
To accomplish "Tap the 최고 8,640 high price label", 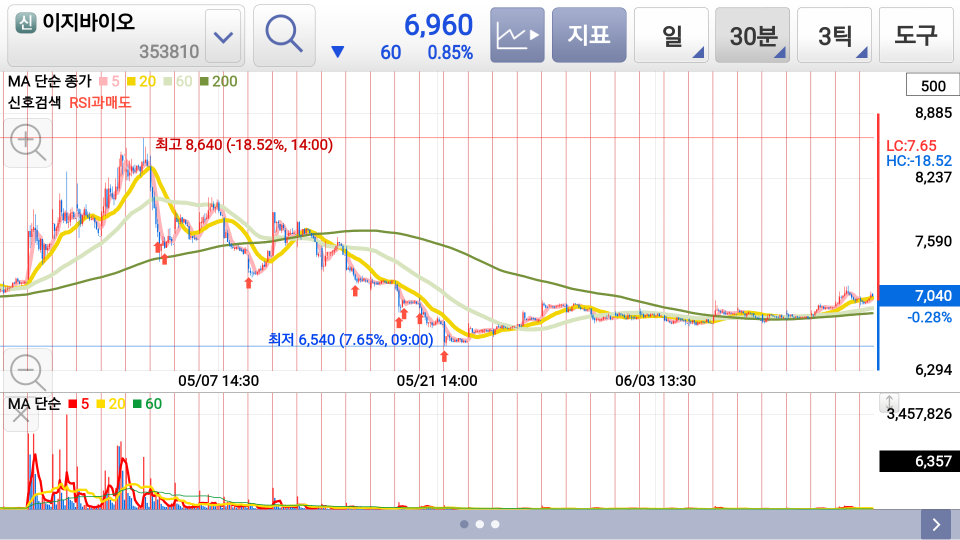I will pyautogui.click(x=244, y=145).
